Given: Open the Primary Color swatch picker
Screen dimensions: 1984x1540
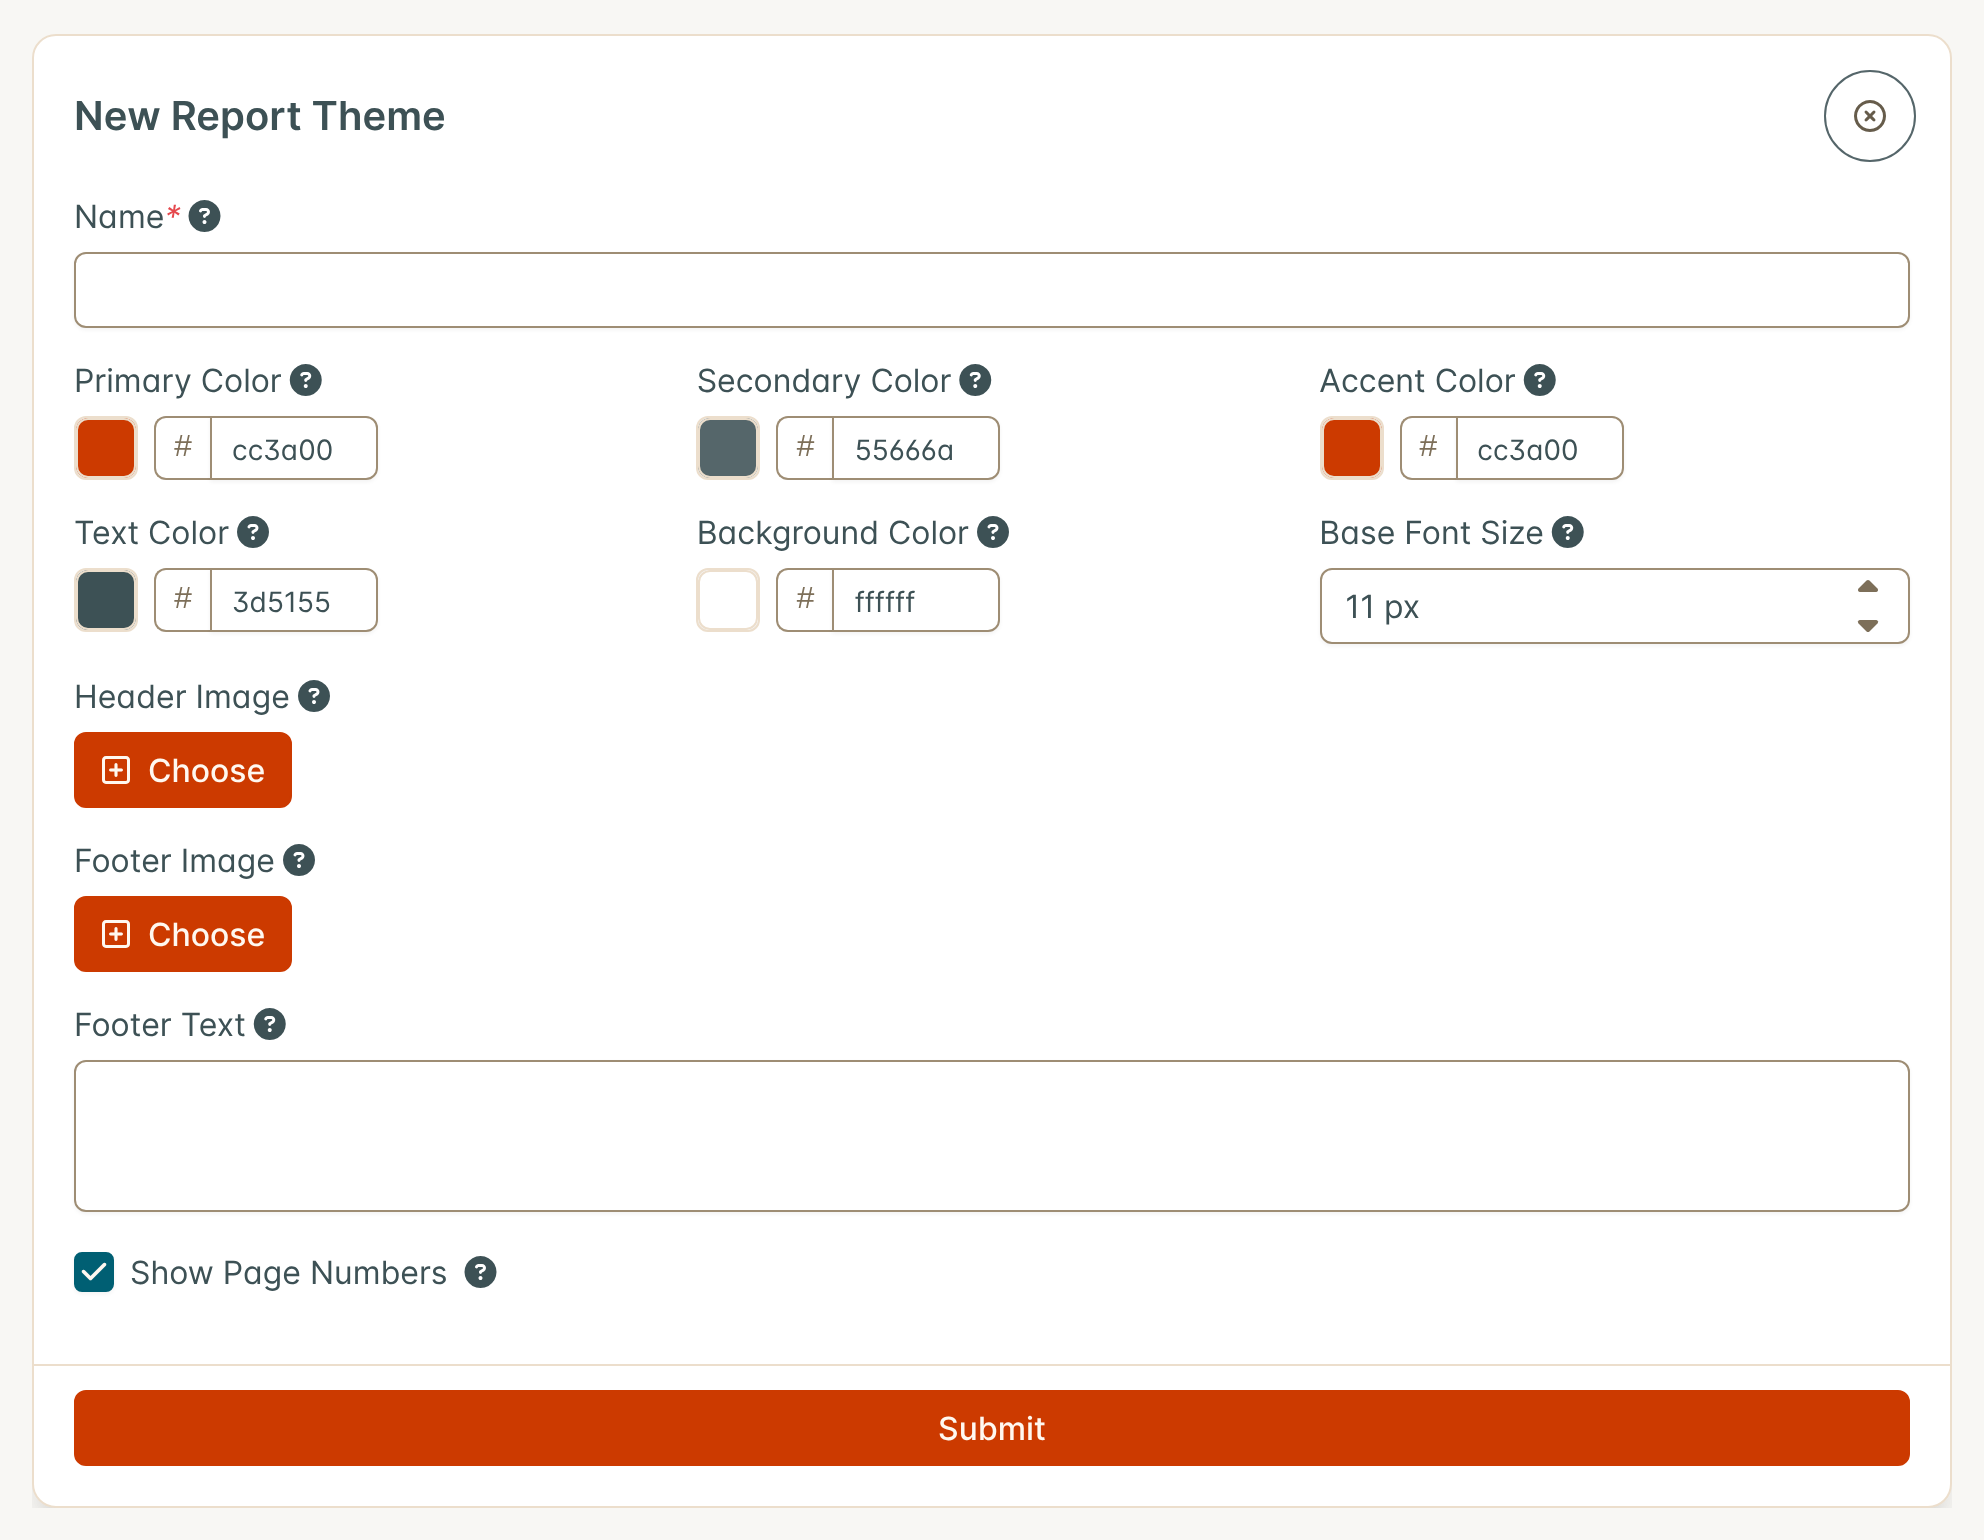Looking at the screenshot, I should (106, 448).
